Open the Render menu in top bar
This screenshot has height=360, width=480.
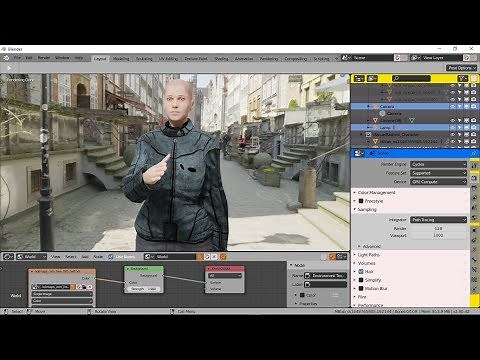click(x=44, y=58)
